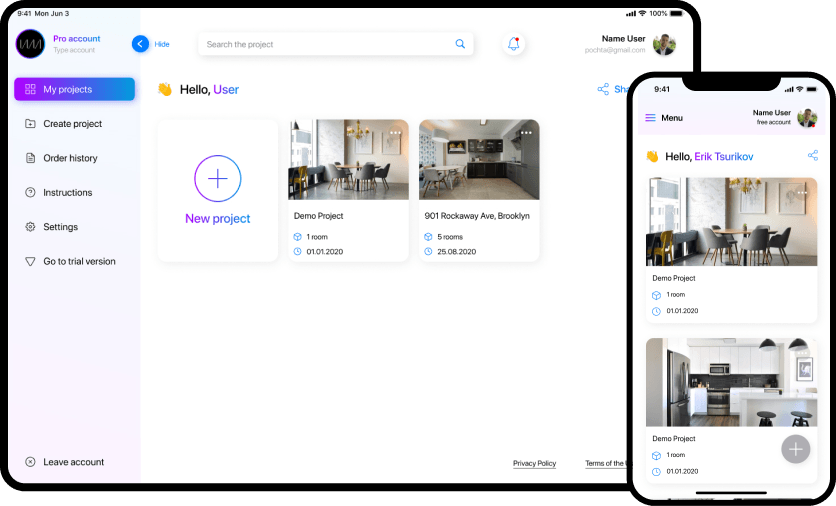
Task: Click phone battery status icon
Action: 811,89
